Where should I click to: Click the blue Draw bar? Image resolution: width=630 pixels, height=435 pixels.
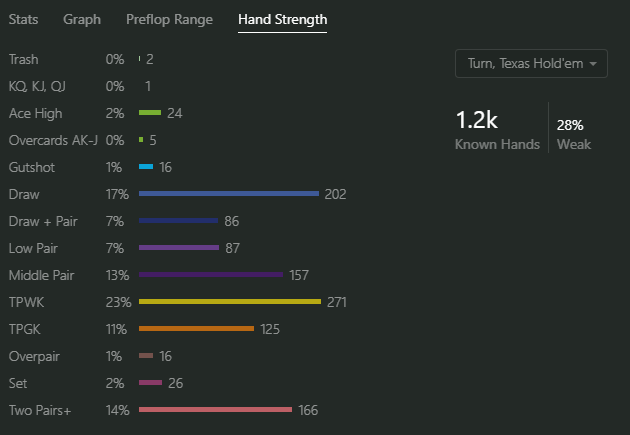pyautogui.click(x=228, y=193)
